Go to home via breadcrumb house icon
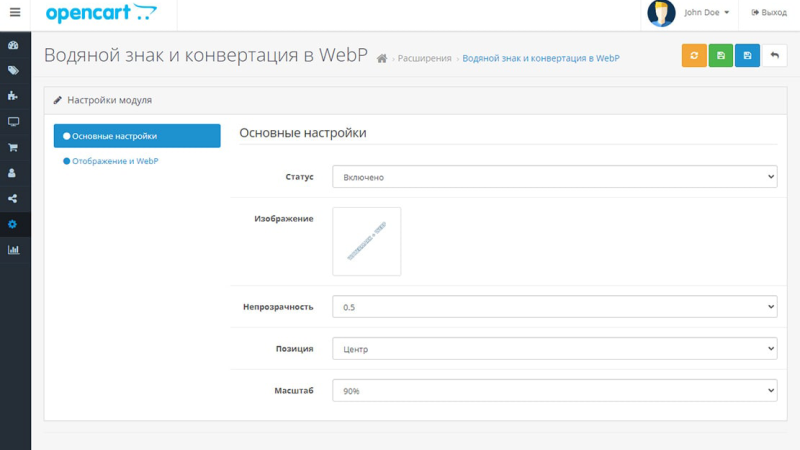Screen dimensions: 800x450 tap(382, 59)
